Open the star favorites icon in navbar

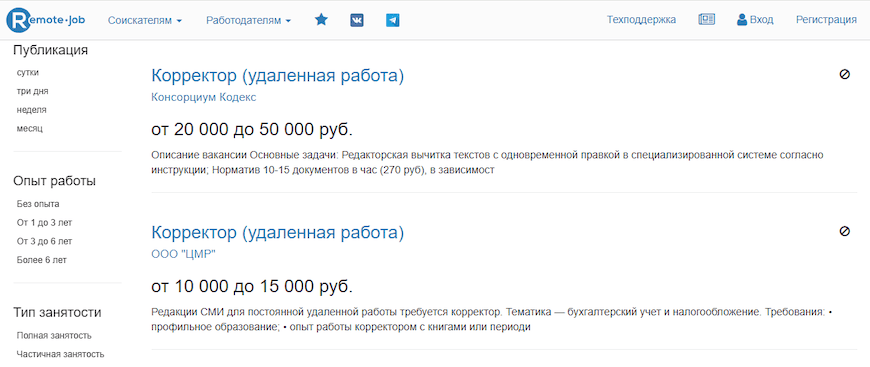(321, 20)
